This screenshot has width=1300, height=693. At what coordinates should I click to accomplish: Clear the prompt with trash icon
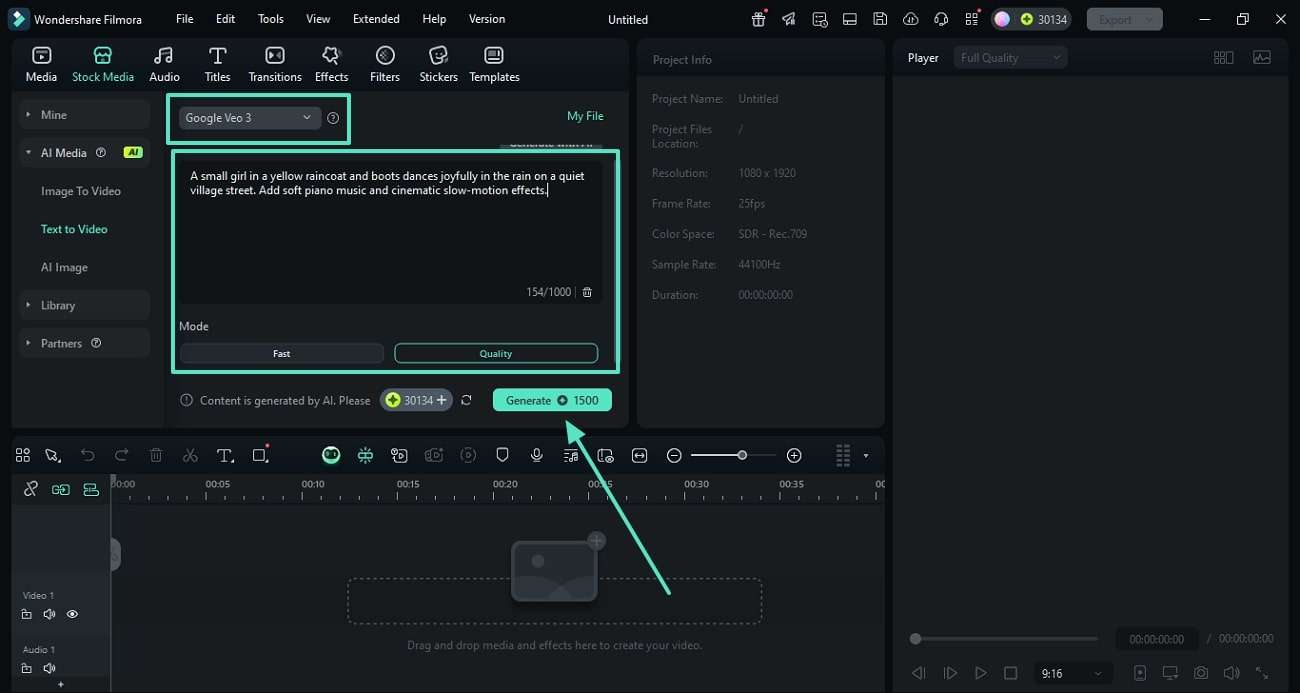587,292
